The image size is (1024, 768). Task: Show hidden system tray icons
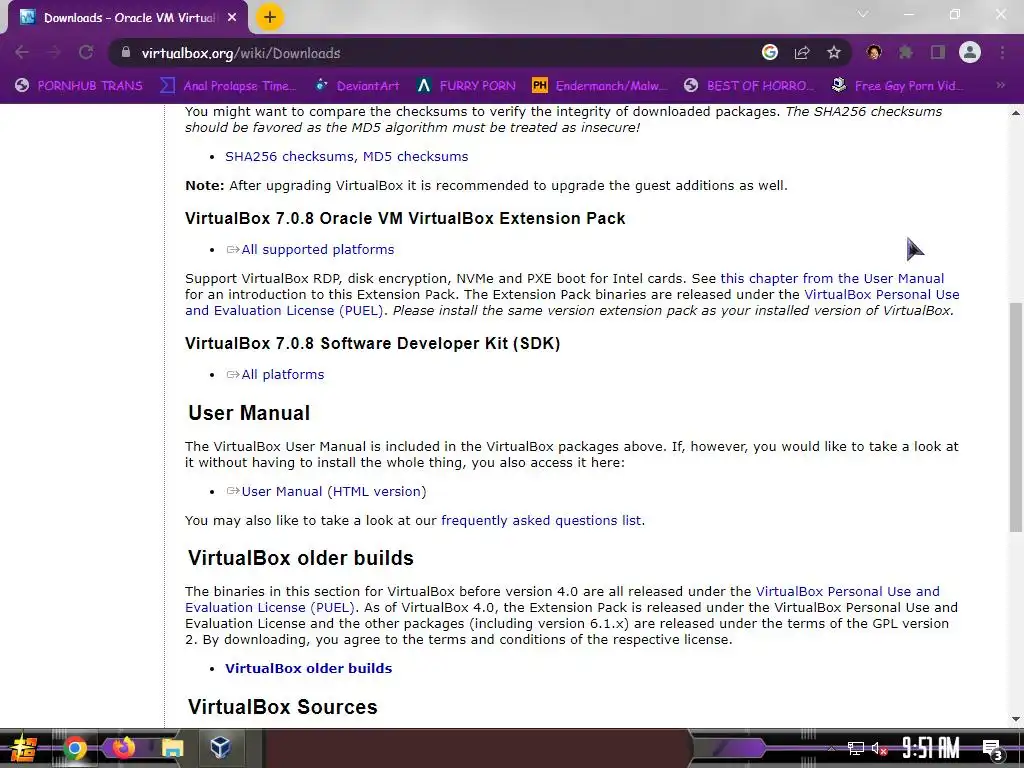point(831,748)
